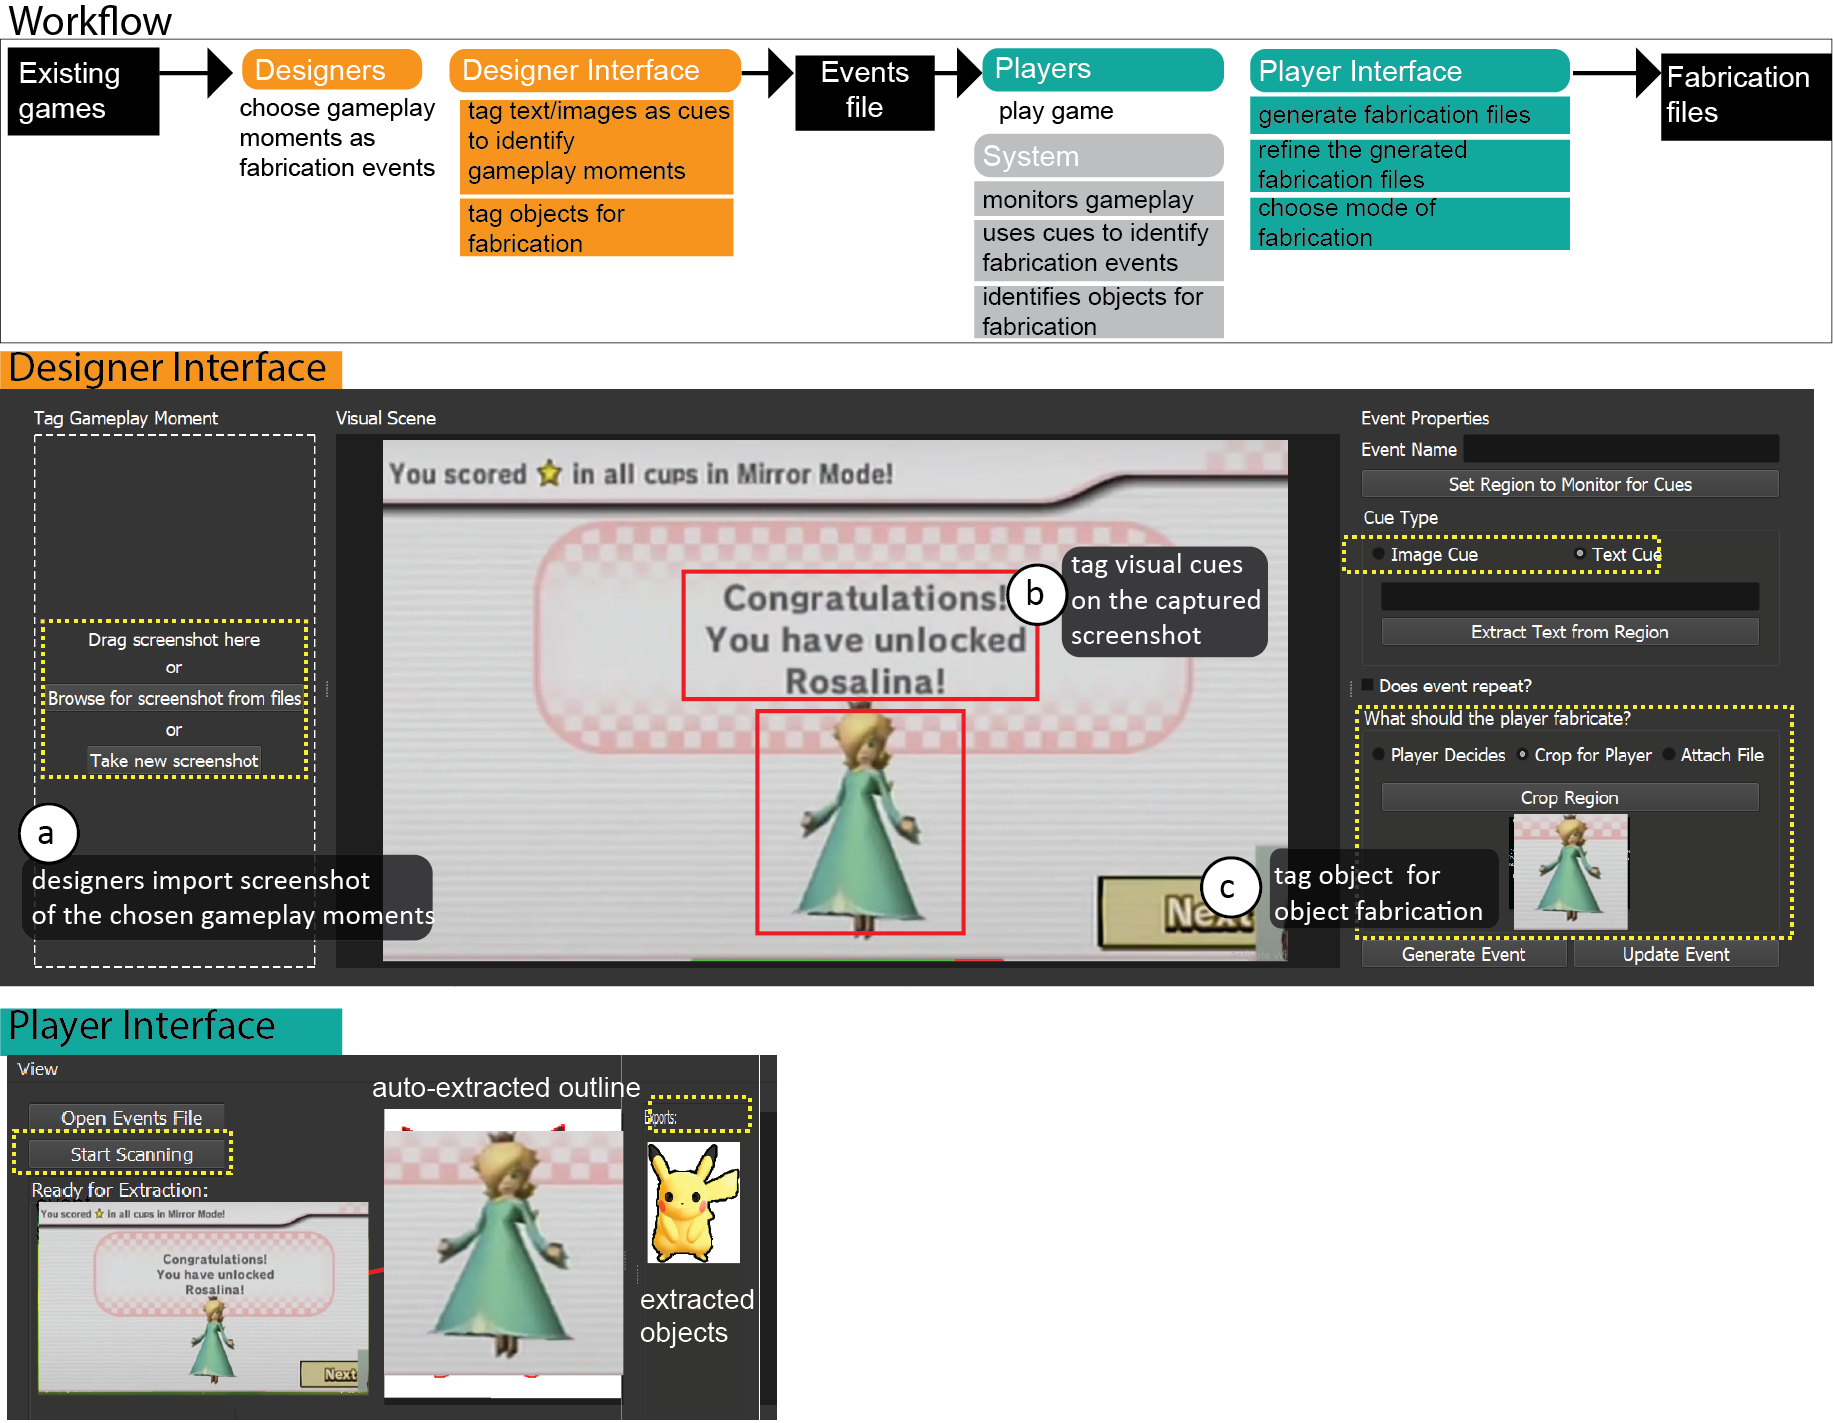Click the Drag screenshot here area

174,639
